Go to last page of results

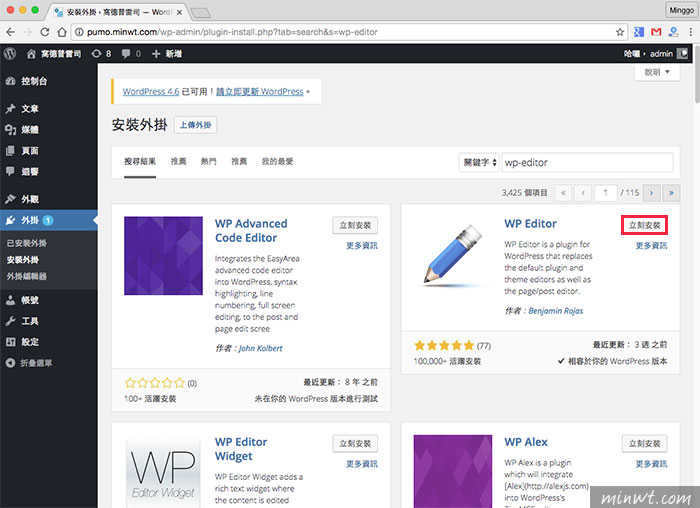pyautogui.click(x=671, y=193)
